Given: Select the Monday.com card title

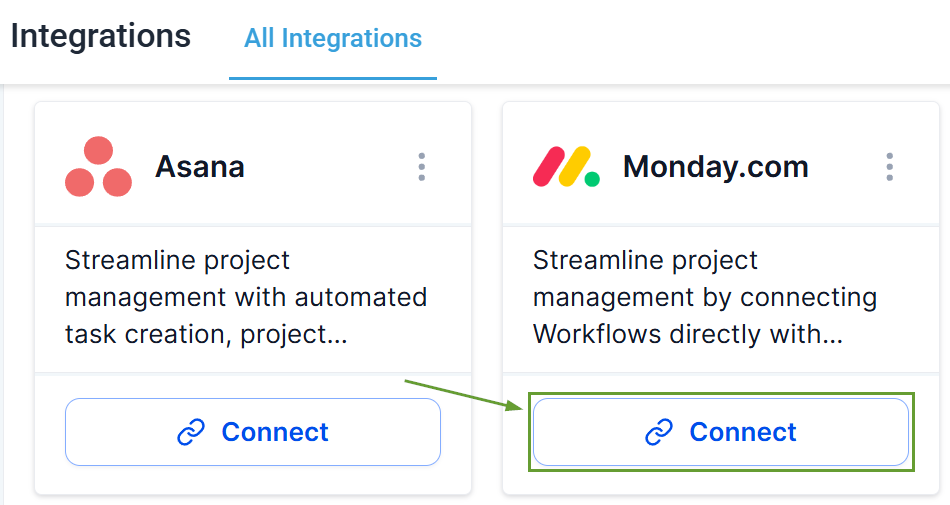Looking at the screenshot, I should [x=715, y=167].
